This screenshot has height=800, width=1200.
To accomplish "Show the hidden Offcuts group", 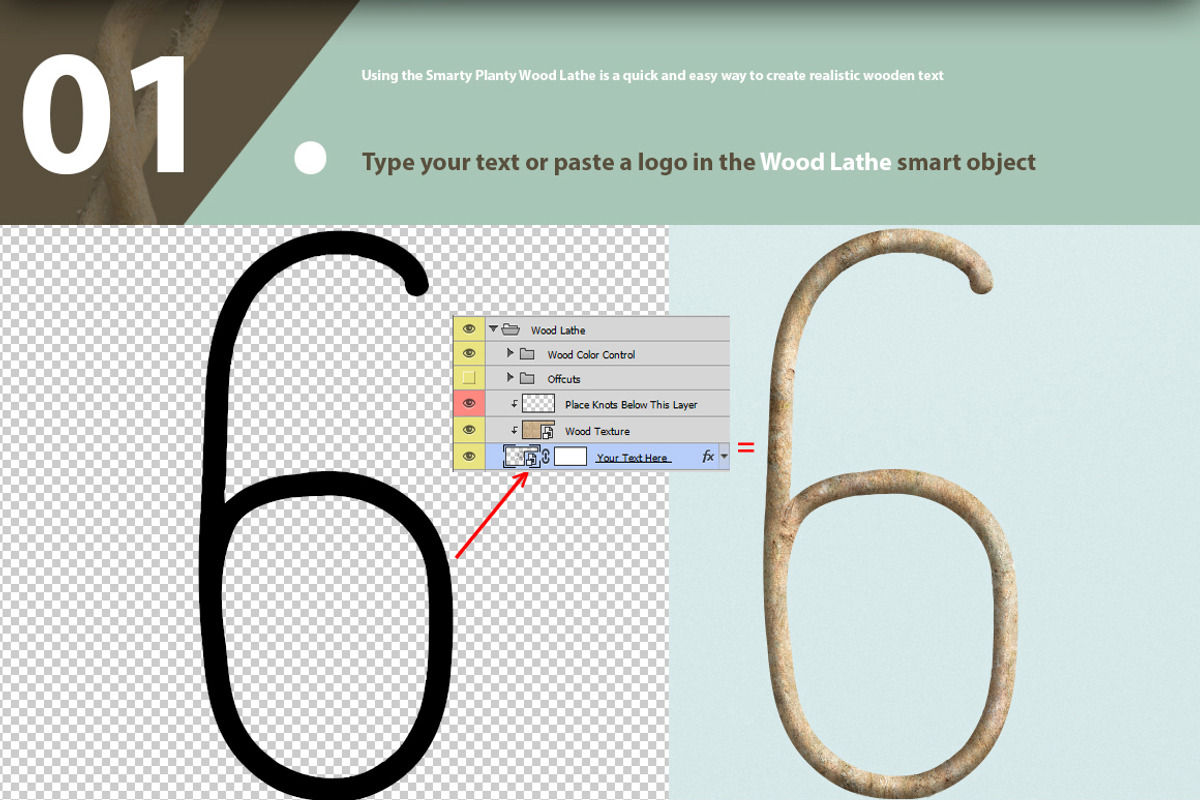I will point(468,378).
